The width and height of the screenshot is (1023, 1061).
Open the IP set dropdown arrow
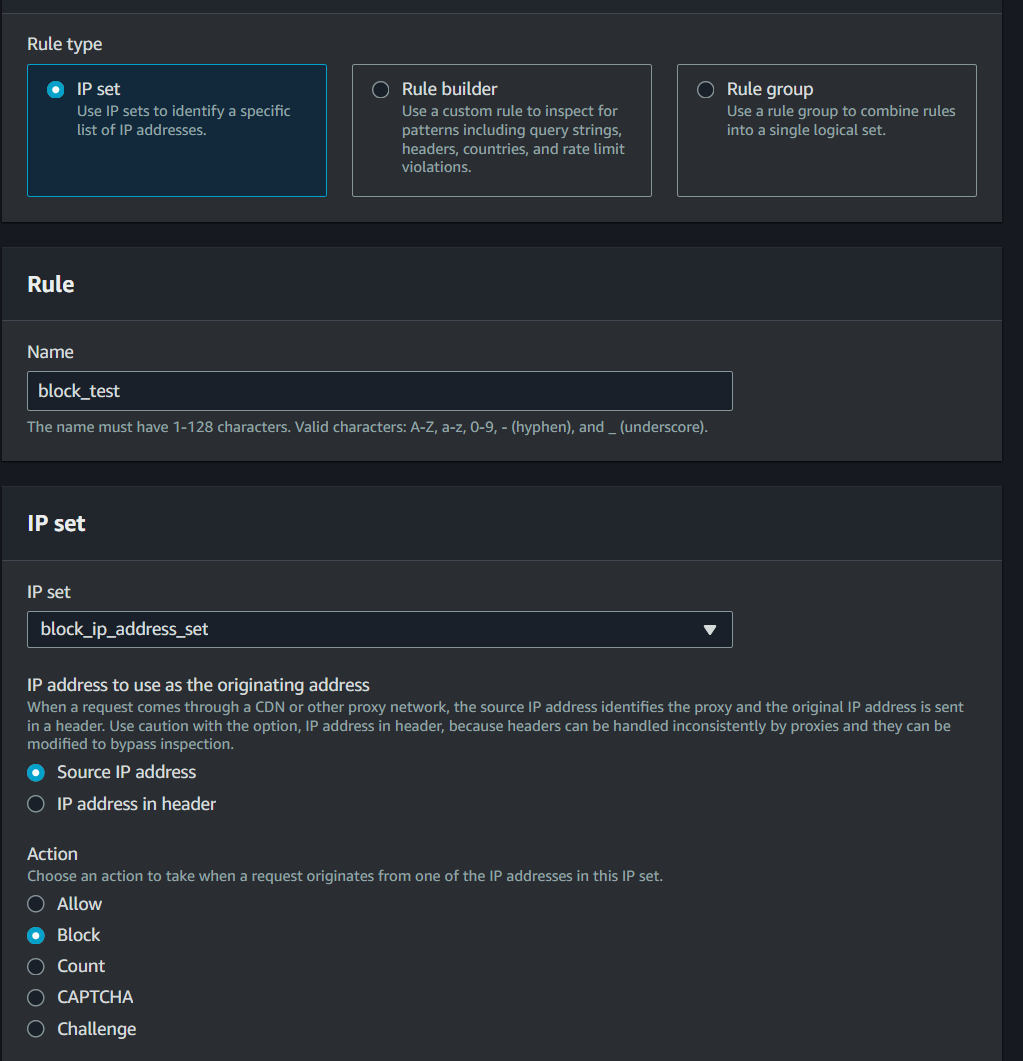[x=710, y=629]
